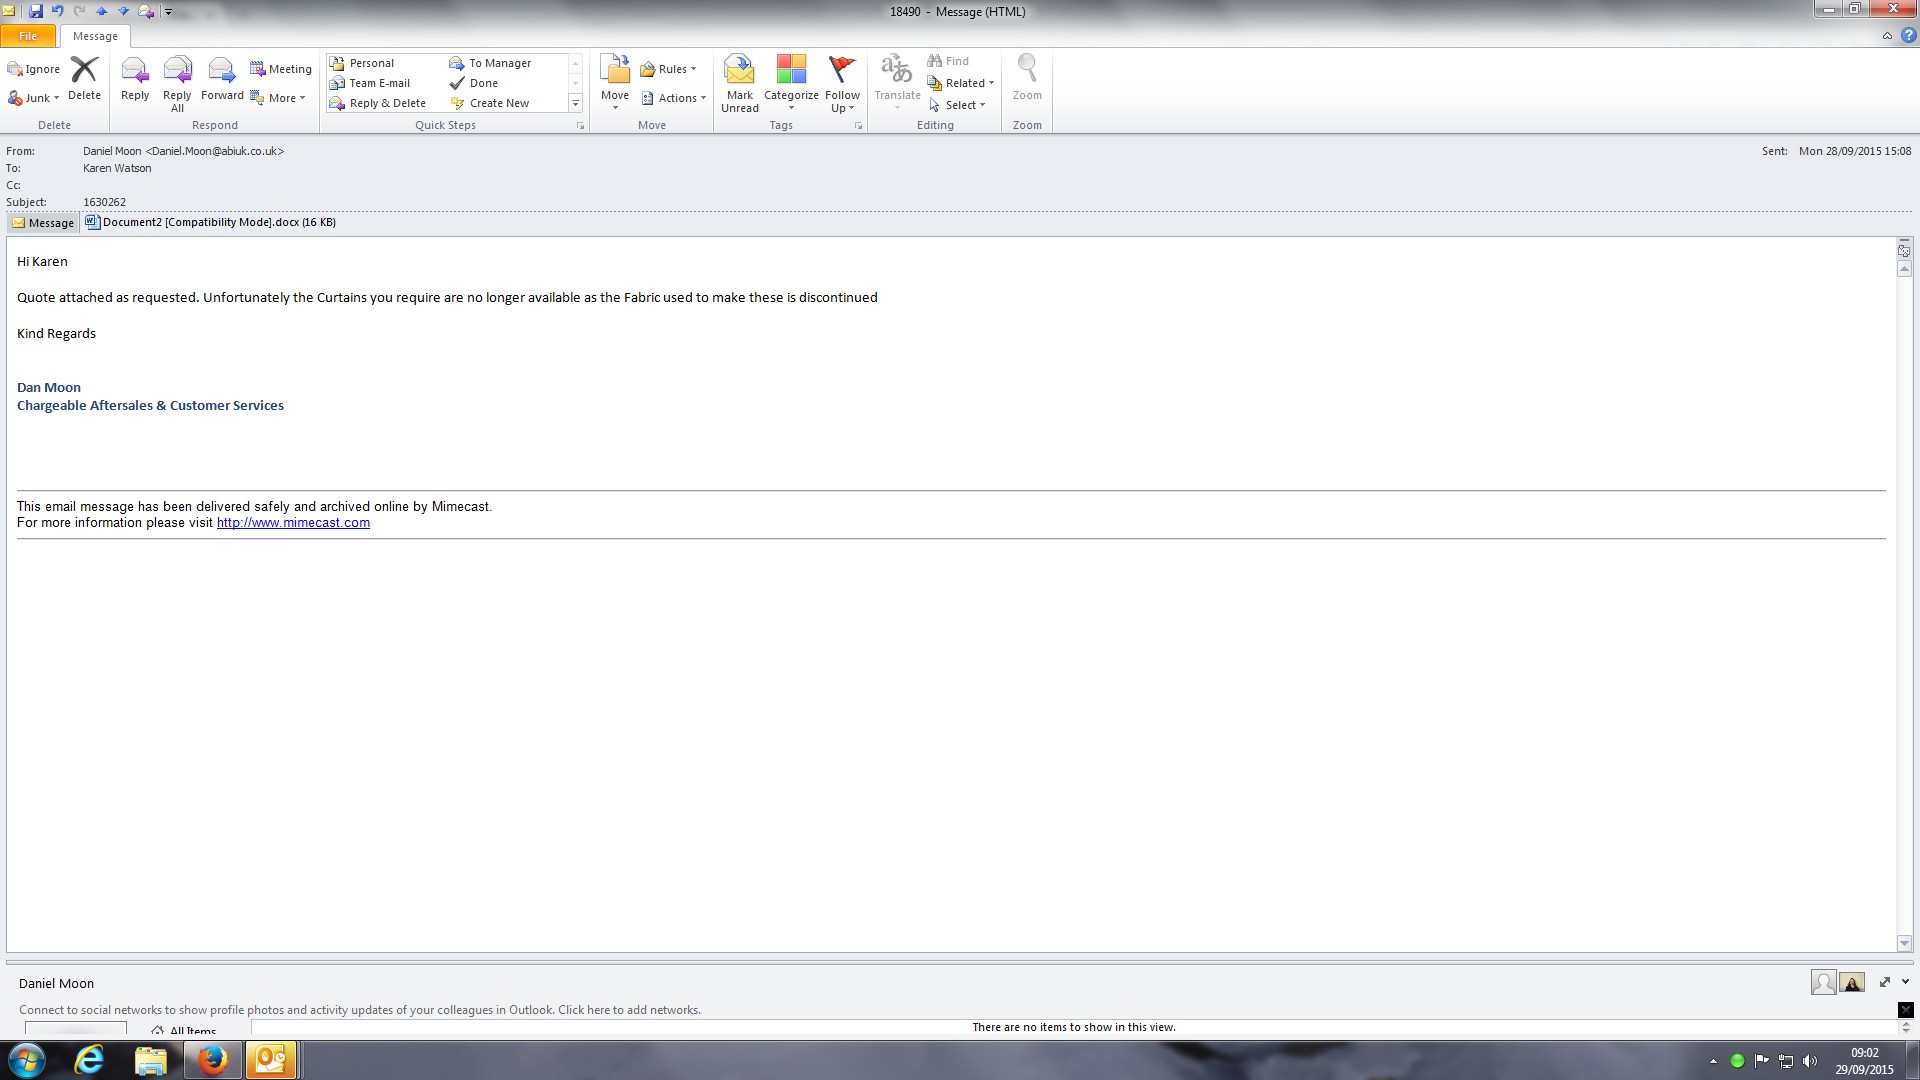Image resolution: width=1920 pixels, height=1080 pixels.
Task: Open the mimecast.com hyperlink
Action: [293, 523]
